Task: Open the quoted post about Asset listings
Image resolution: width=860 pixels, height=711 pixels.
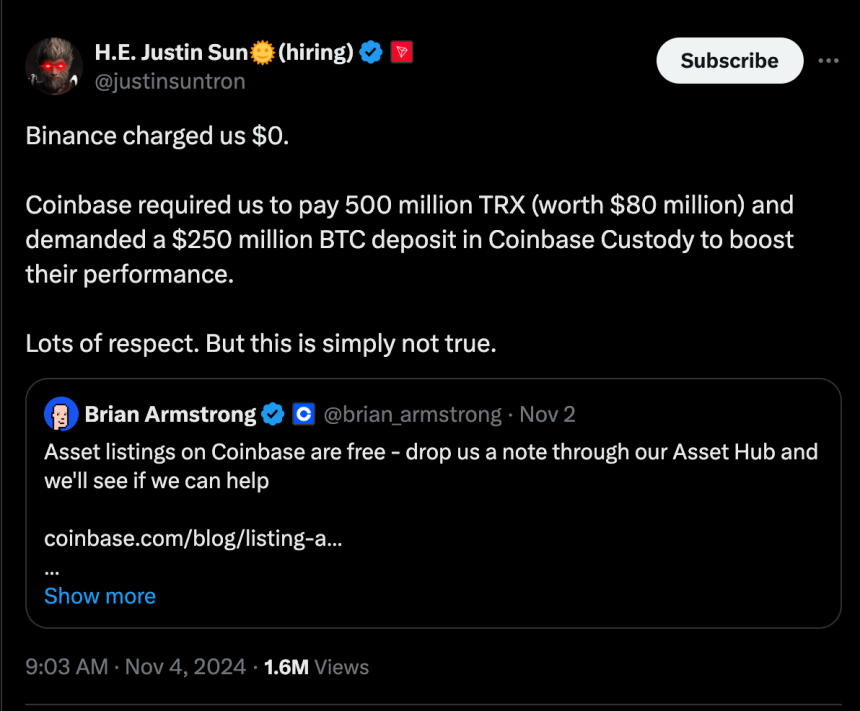Action: click(x=430, y=466)
